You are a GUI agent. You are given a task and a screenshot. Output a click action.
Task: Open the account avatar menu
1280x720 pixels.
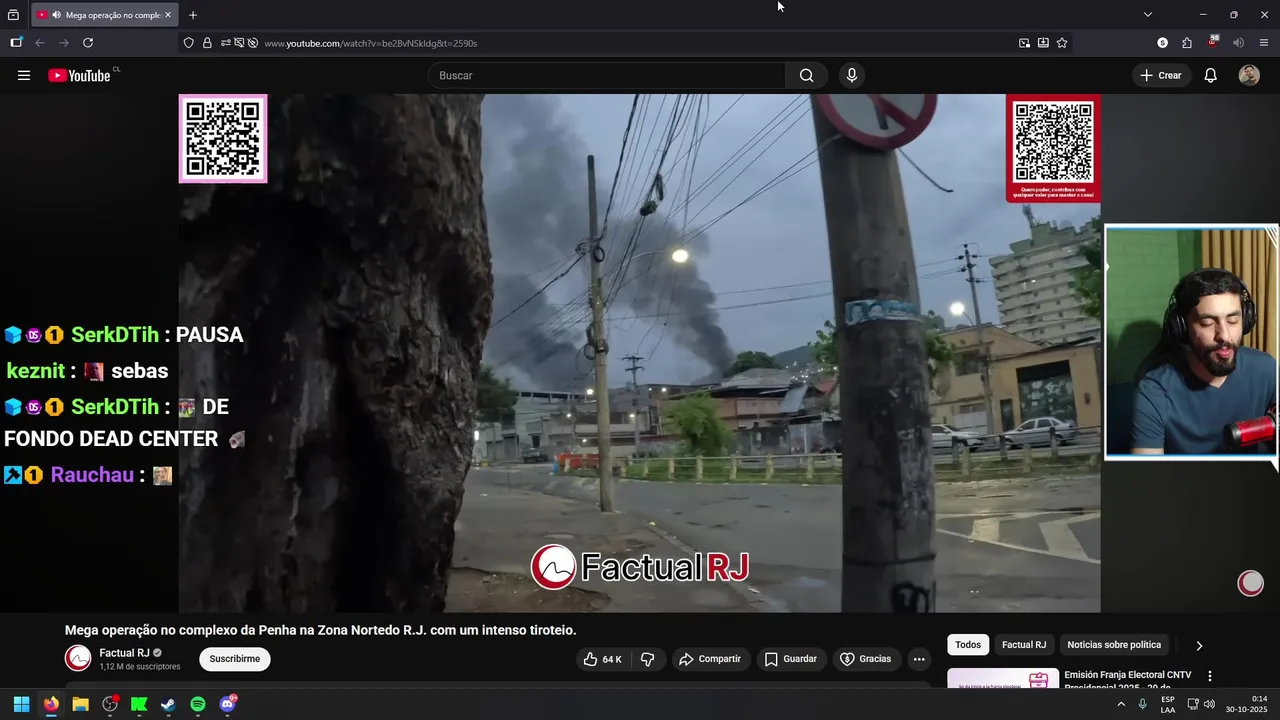[x=1249, y=75]
